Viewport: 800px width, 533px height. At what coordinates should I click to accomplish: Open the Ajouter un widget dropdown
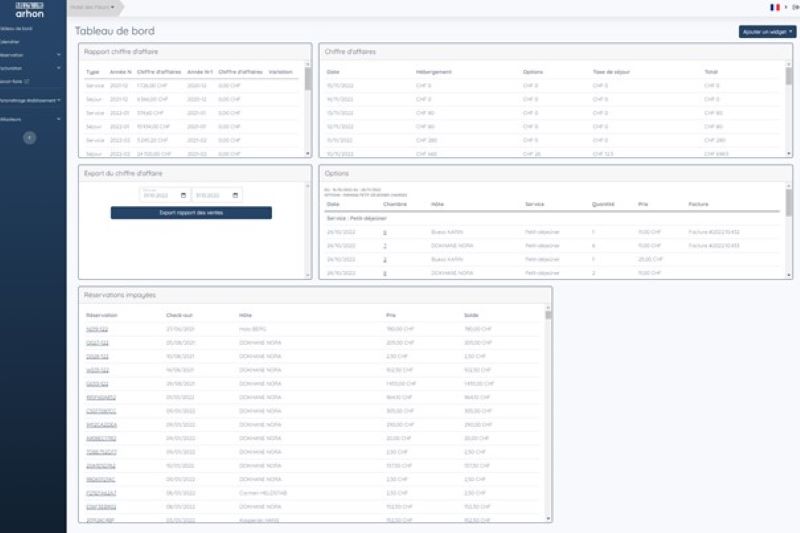tap(767, 32)
